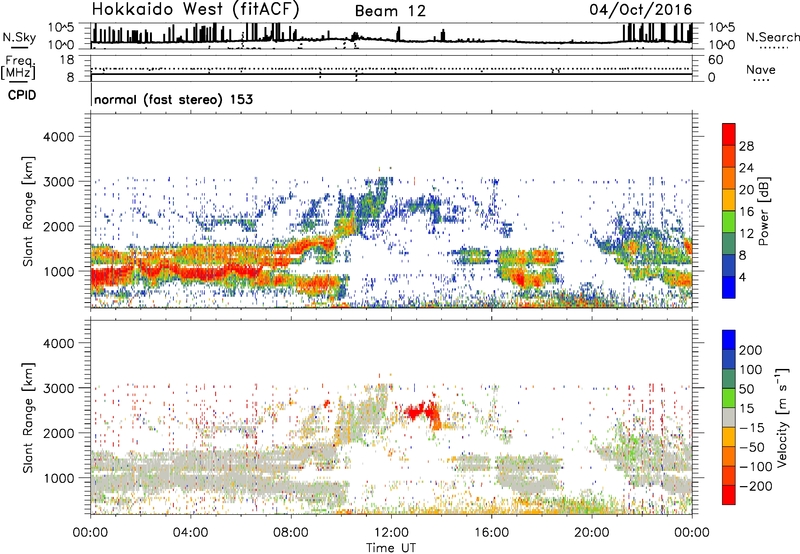Click the '20:00' time tick label
800x554 pixels.
[591, 533]
